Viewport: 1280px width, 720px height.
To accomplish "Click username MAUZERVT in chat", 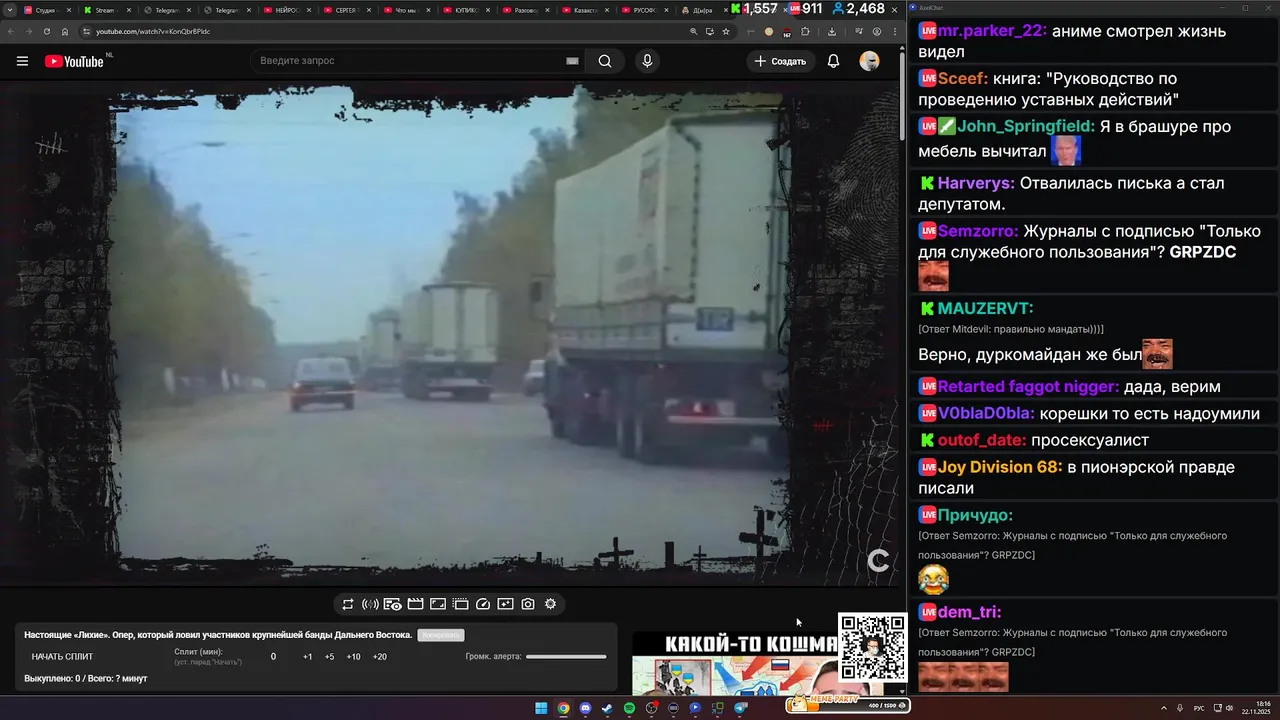I will tap(986, 309).
